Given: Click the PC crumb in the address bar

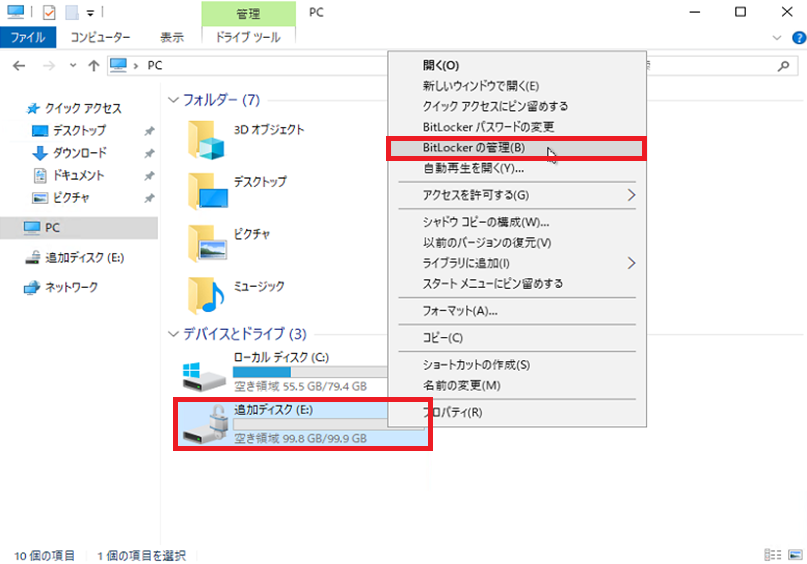Looking at the screenshot, I should (x=155, y=65).
